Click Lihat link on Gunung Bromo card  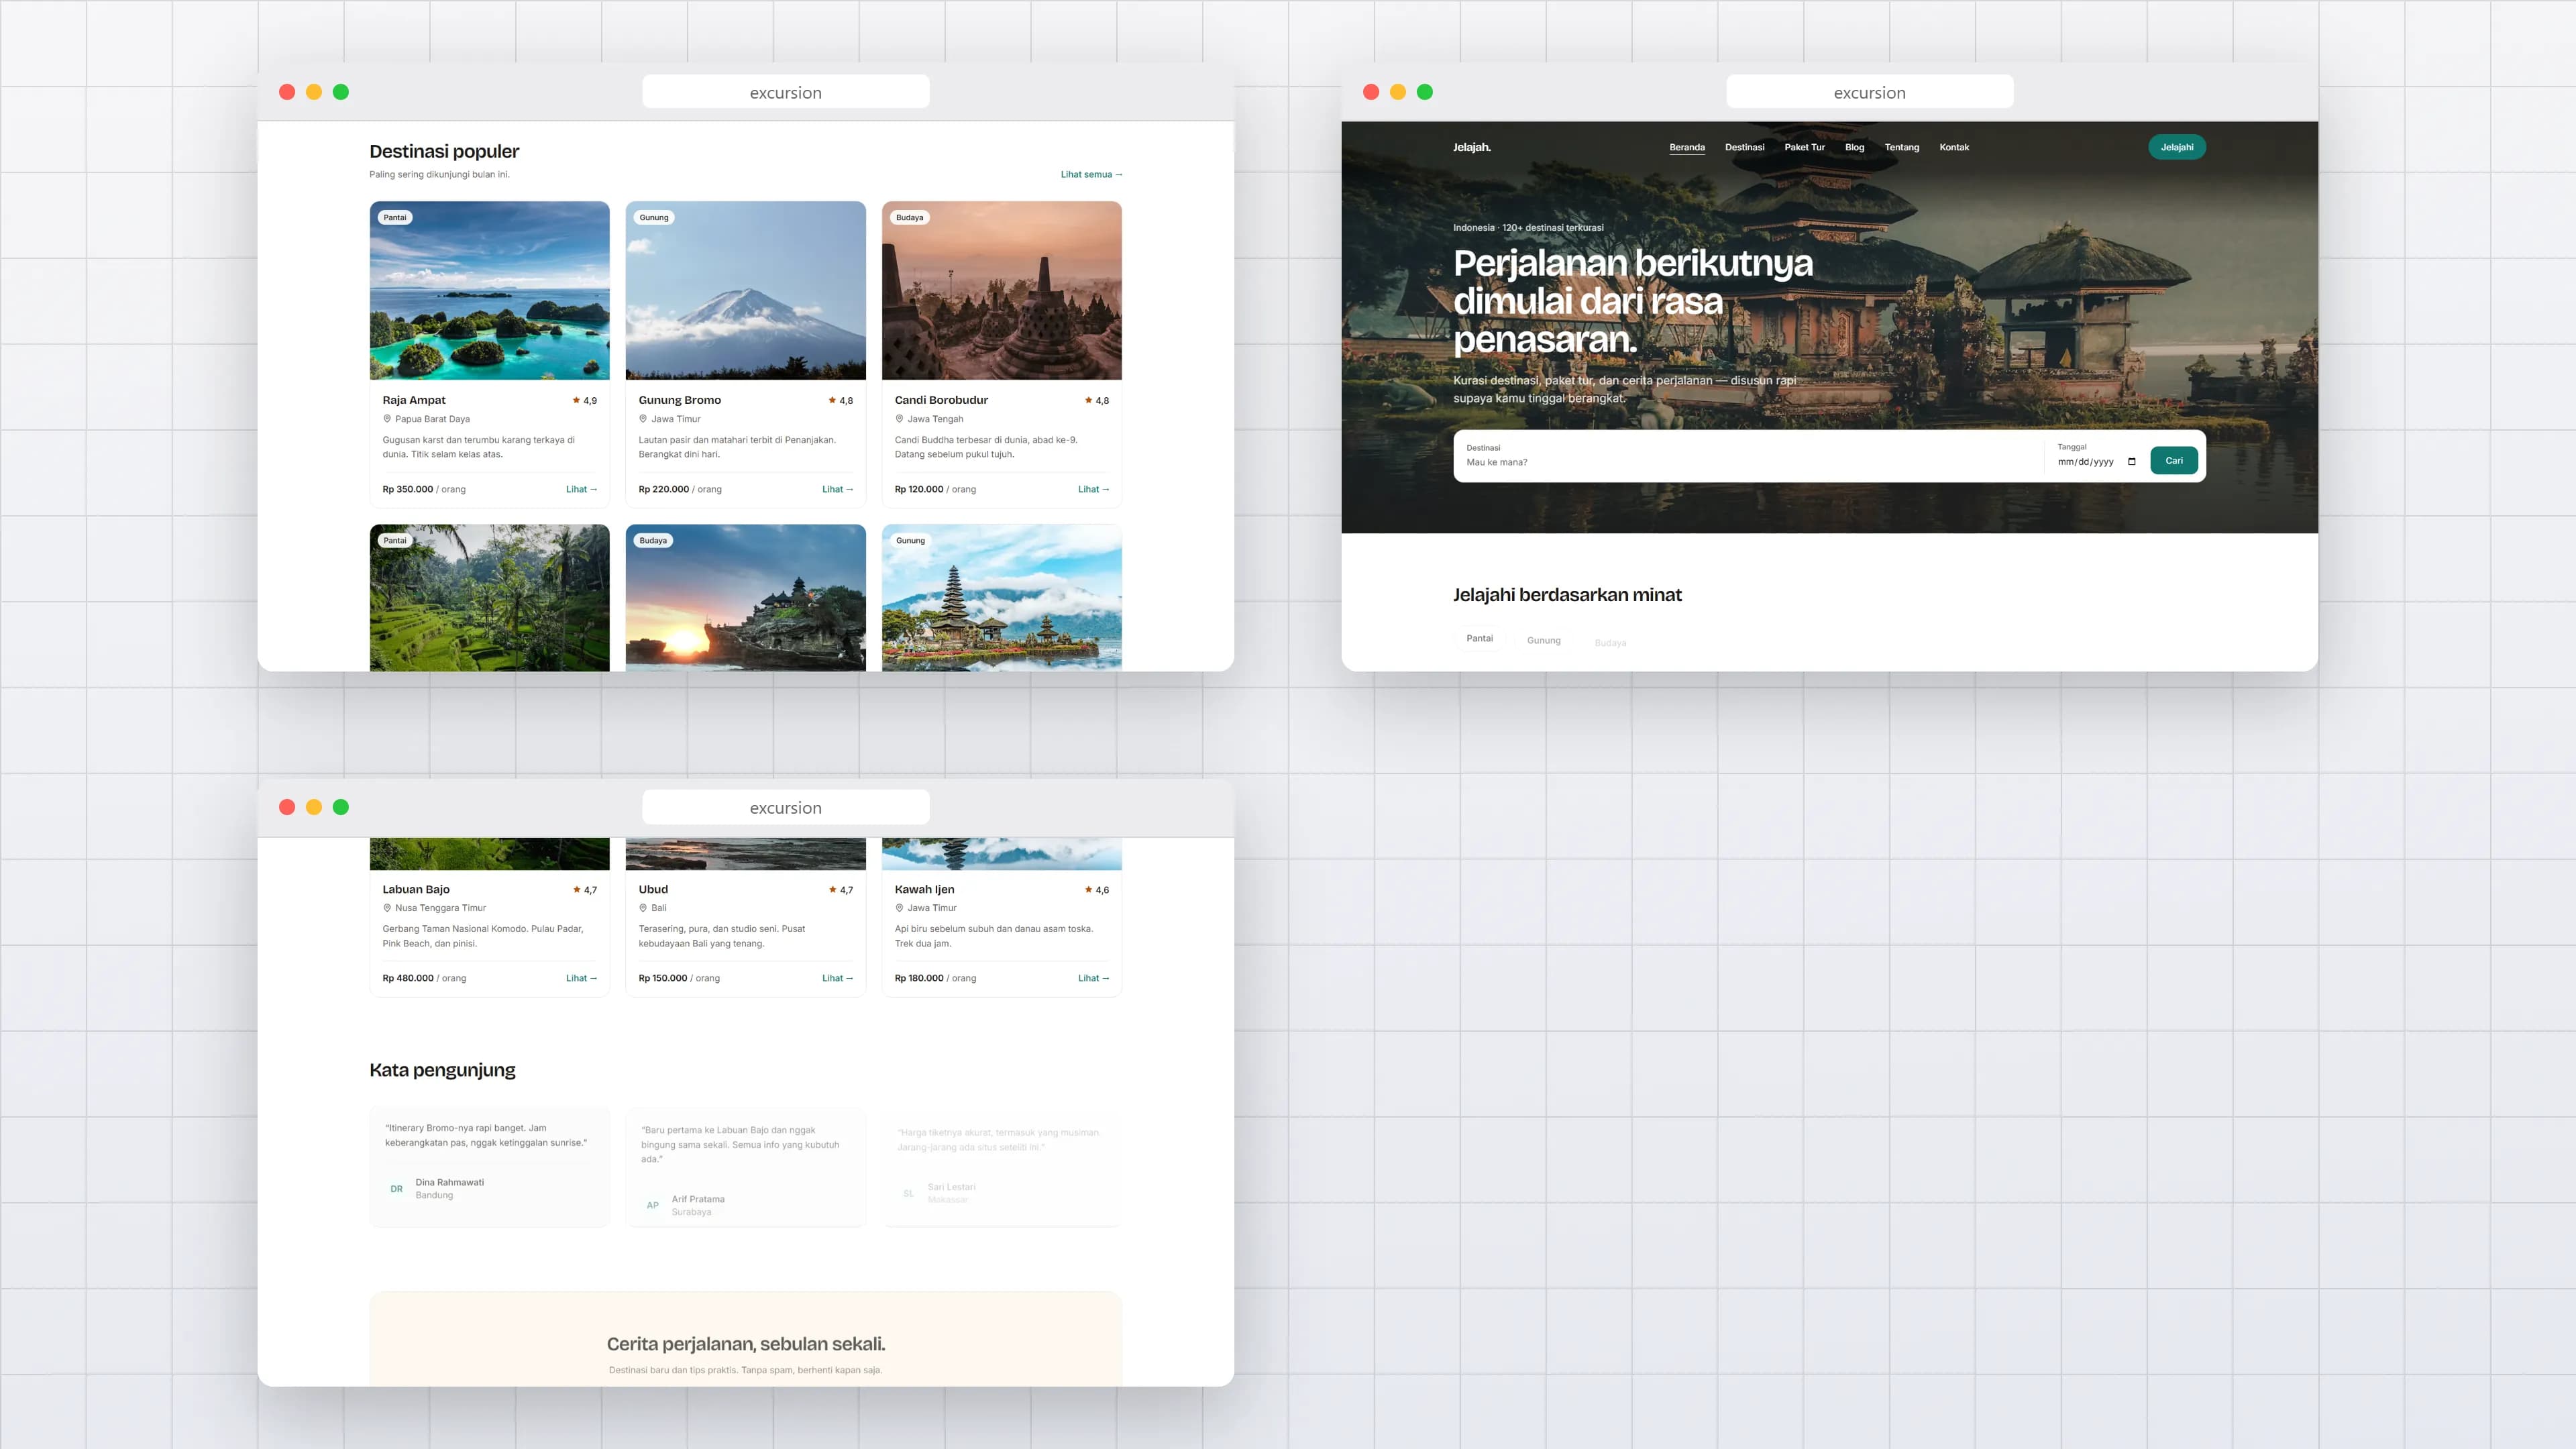[x=837, y=489]
